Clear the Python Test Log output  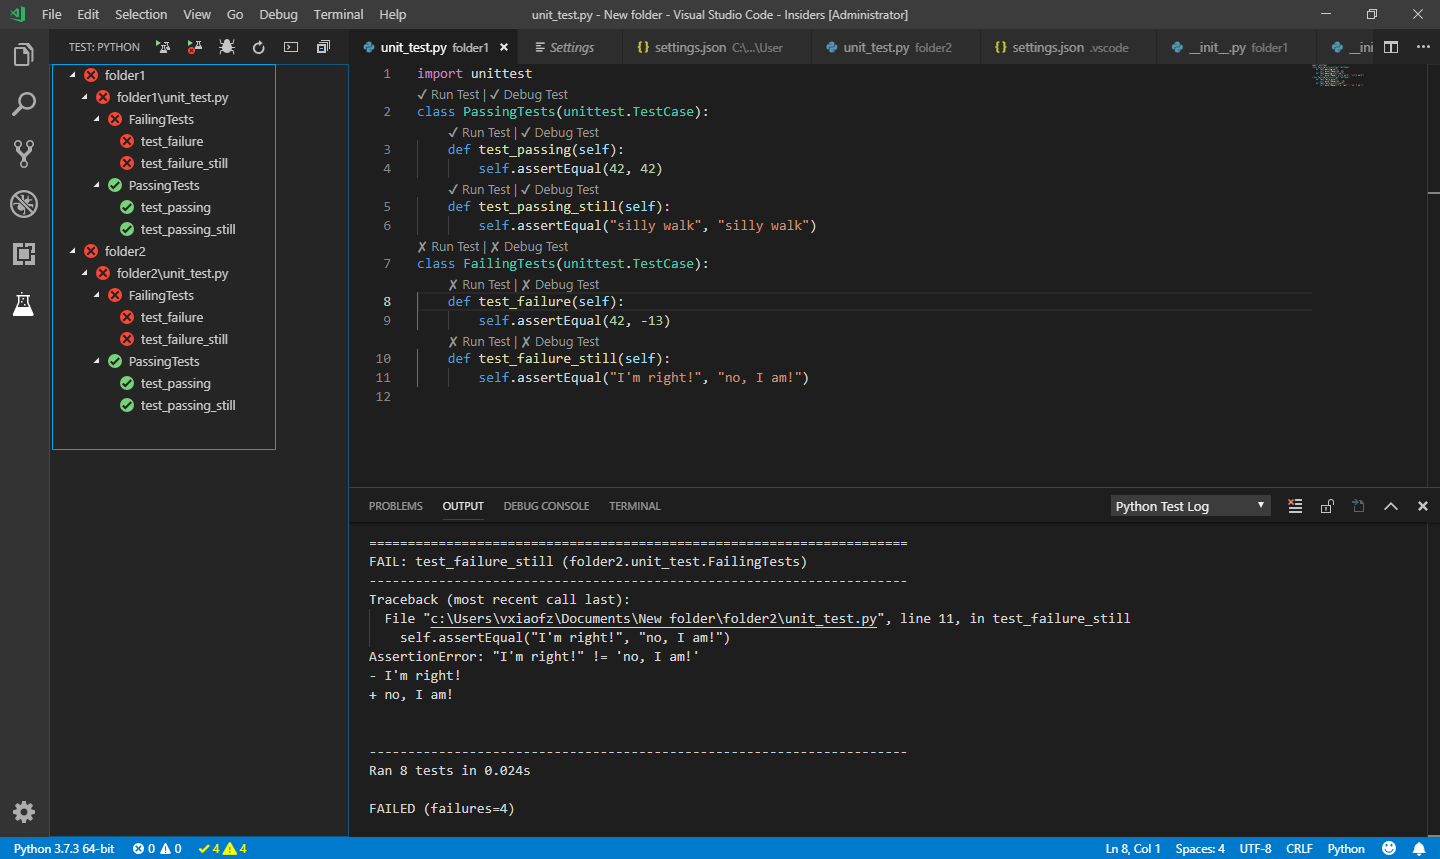[x=1295, y=506]
